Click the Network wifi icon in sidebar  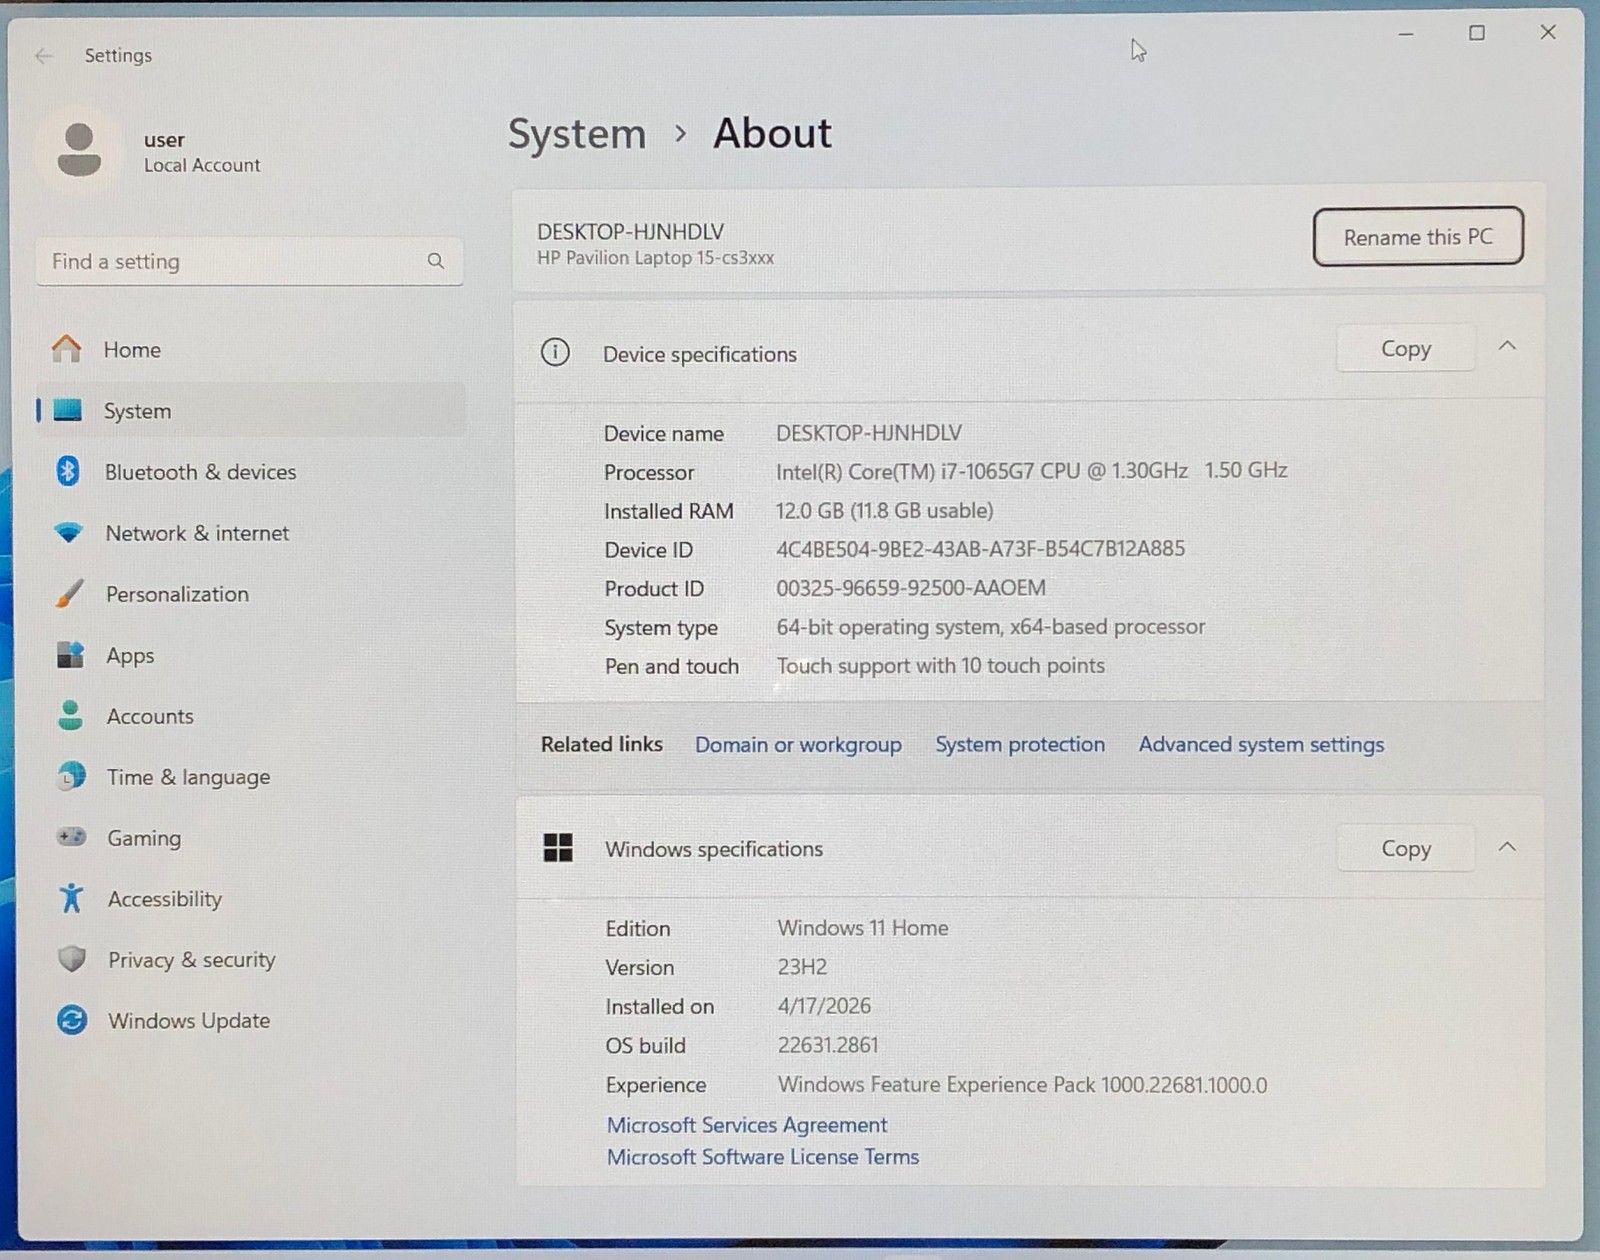point(69,533)
